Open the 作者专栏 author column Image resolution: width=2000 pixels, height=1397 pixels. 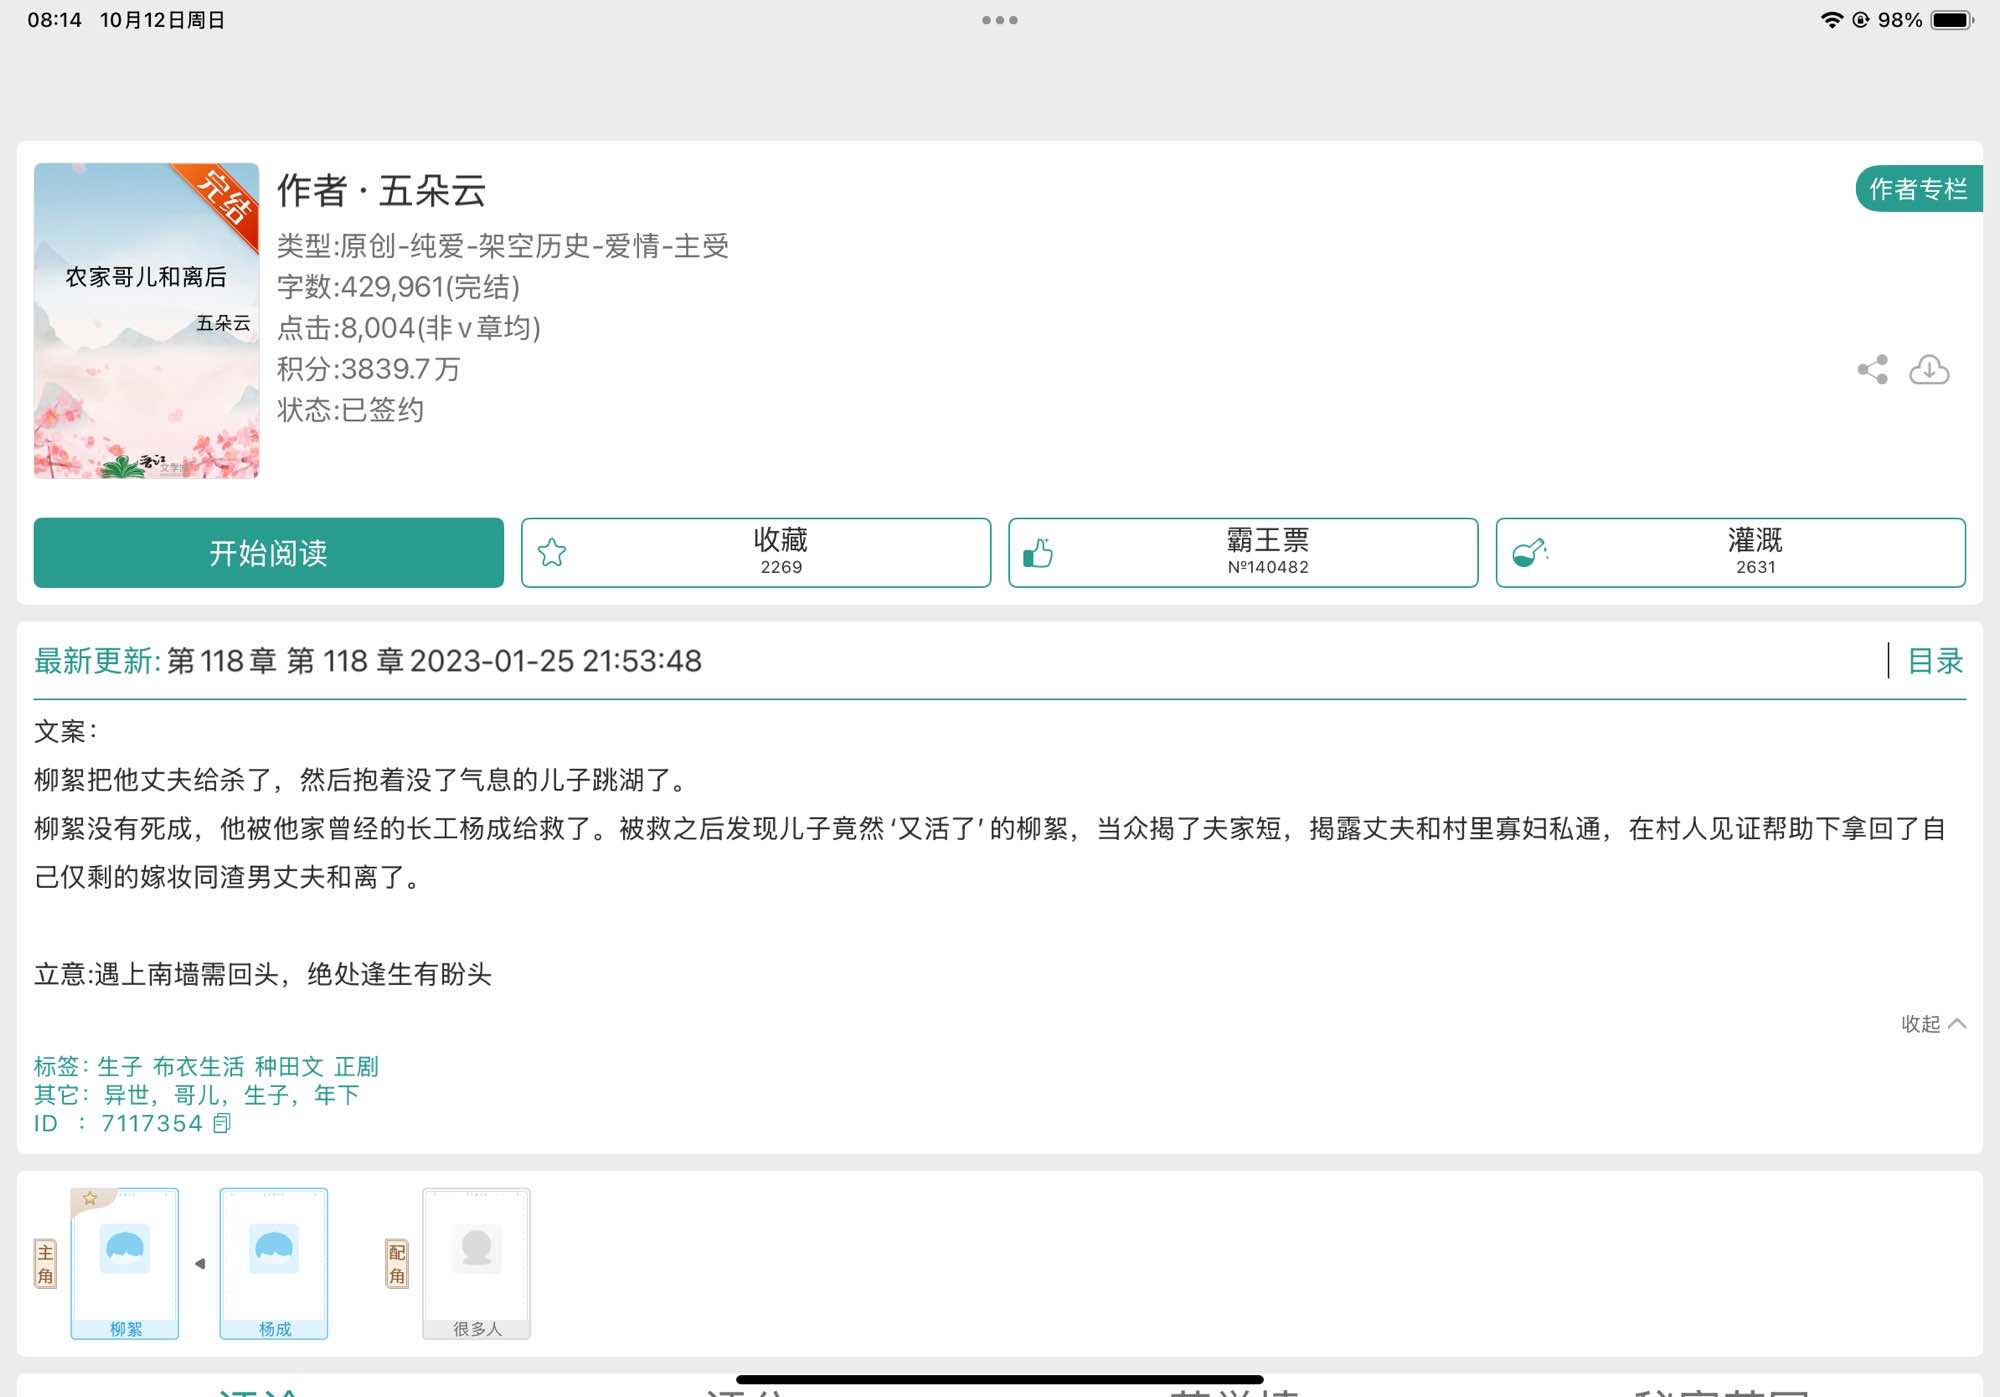pos(1917,189)
